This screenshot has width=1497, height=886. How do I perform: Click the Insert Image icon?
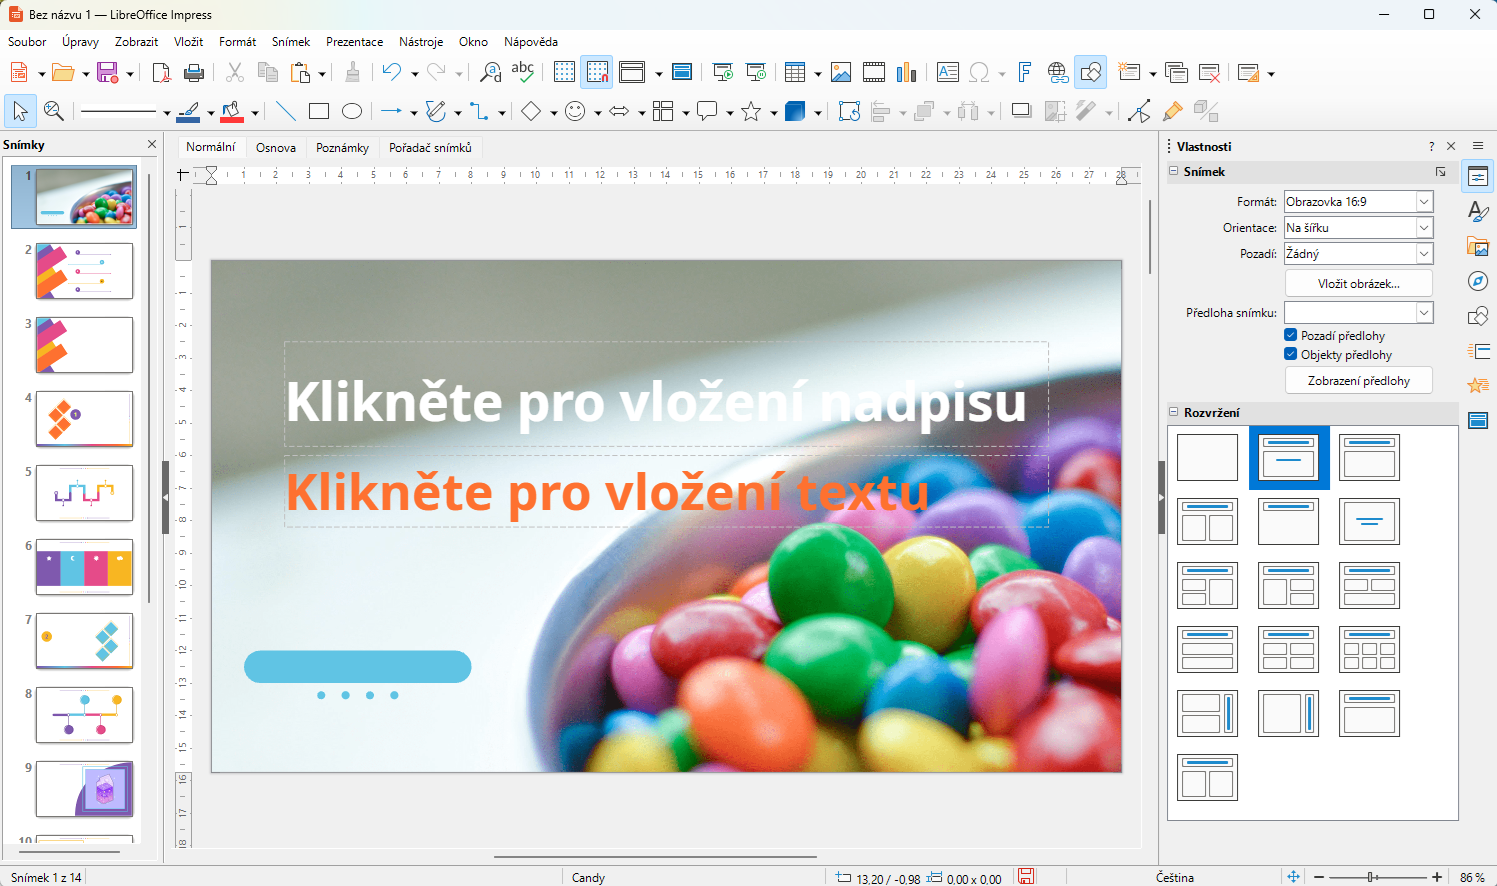(841, 72)
